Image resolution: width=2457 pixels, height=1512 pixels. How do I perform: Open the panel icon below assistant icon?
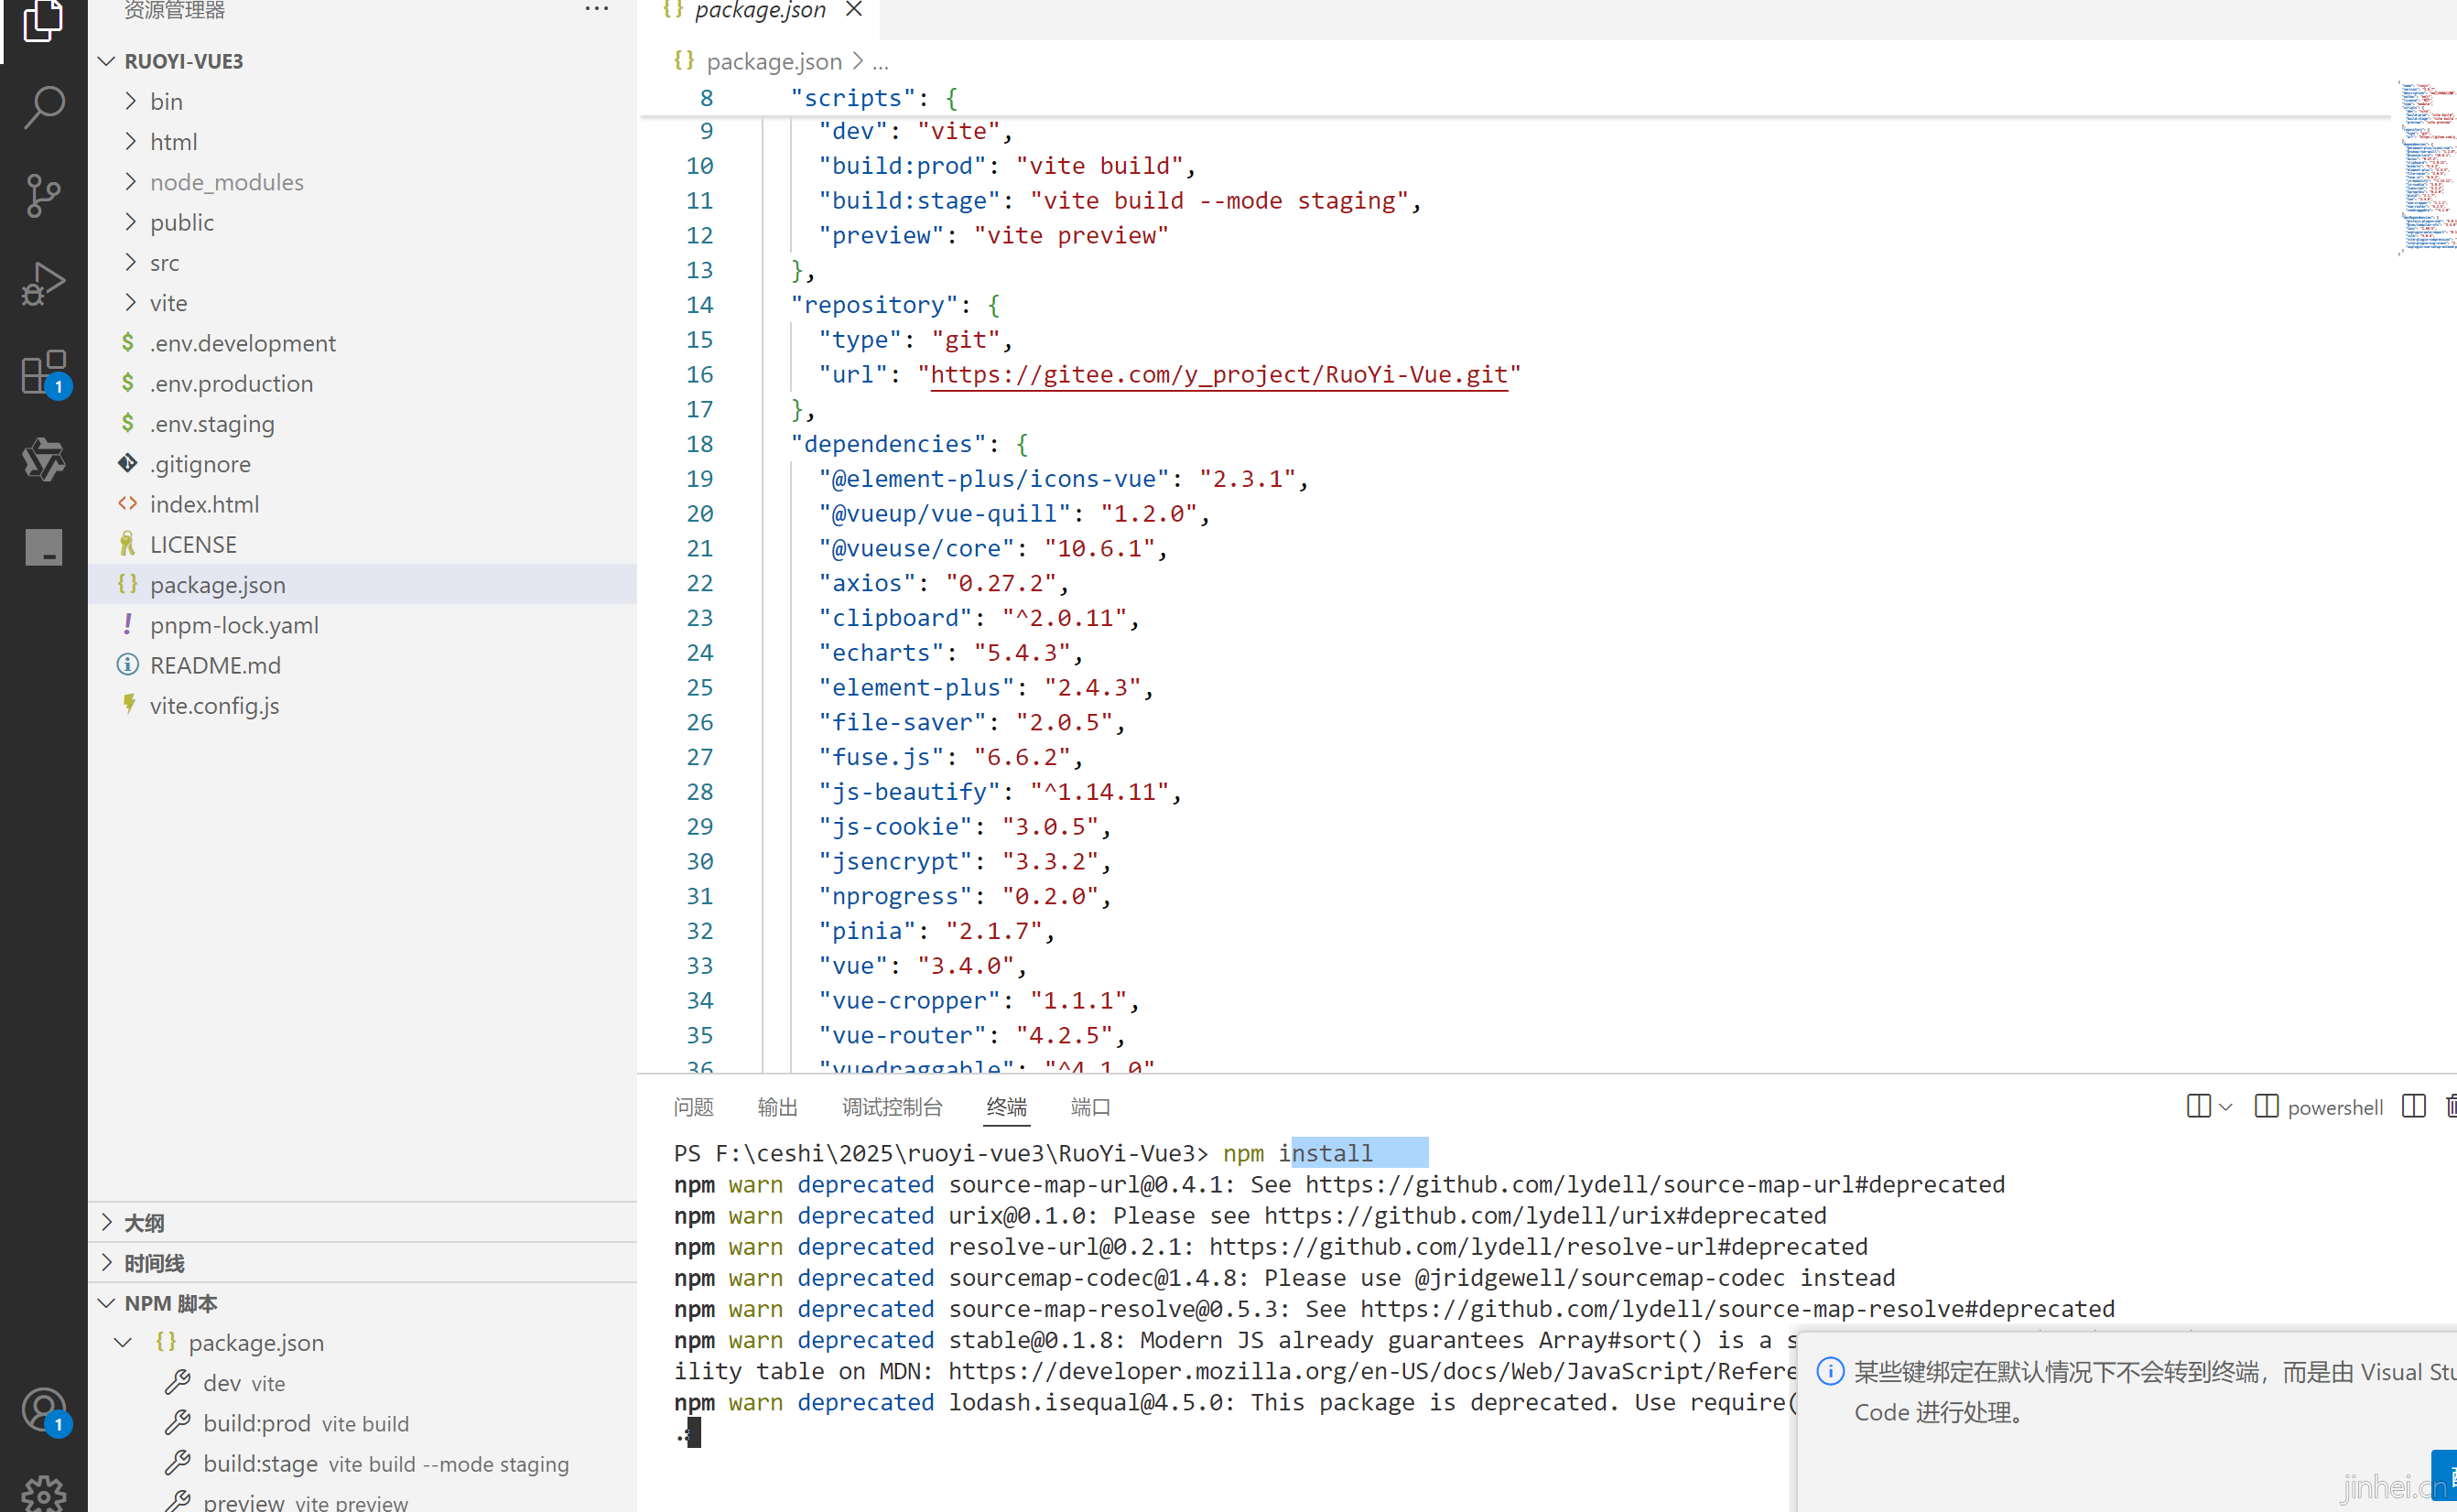click(x=43, y=547)
